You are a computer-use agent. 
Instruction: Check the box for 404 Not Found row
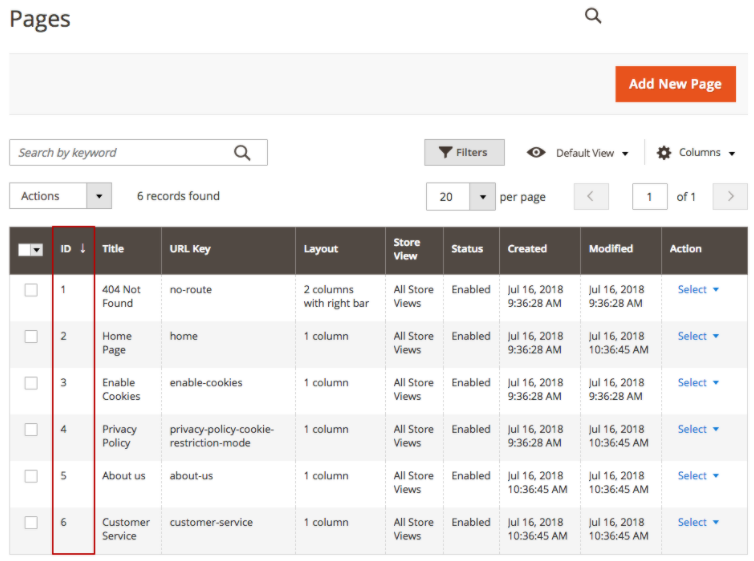31,290
